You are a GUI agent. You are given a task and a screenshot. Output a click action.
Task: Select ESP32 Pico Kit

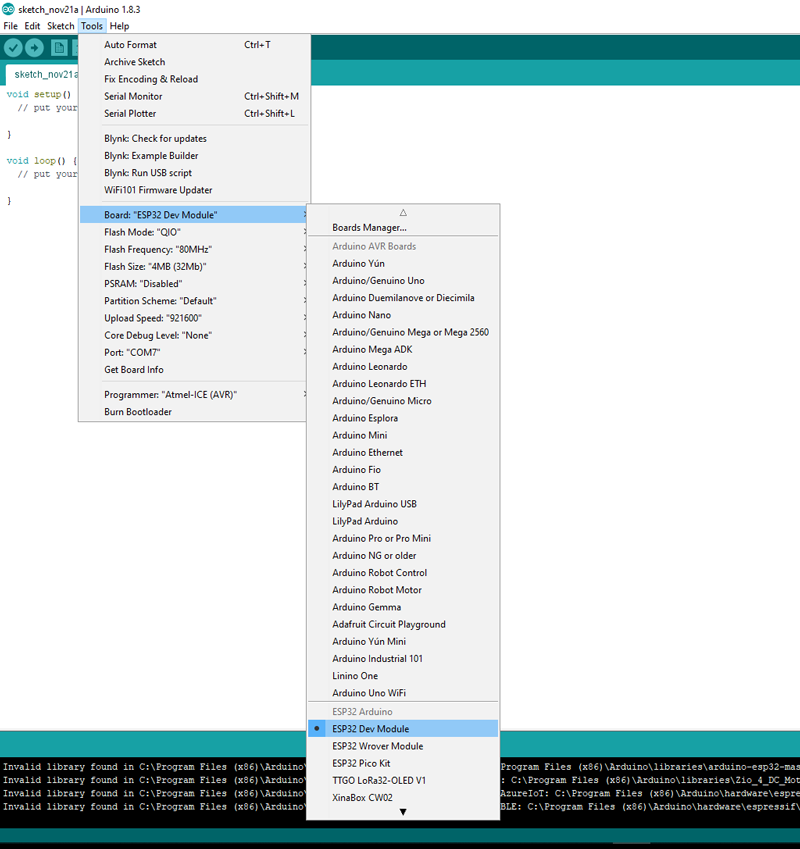(403, 763)
